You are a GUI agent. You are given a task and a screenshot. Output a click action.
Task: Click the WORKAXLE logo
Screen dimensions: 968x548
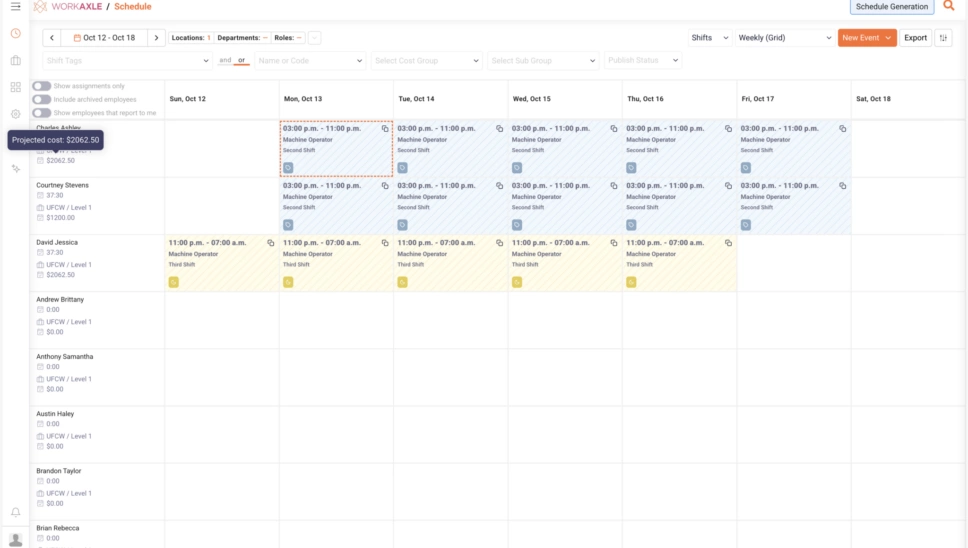coord(67,6)
